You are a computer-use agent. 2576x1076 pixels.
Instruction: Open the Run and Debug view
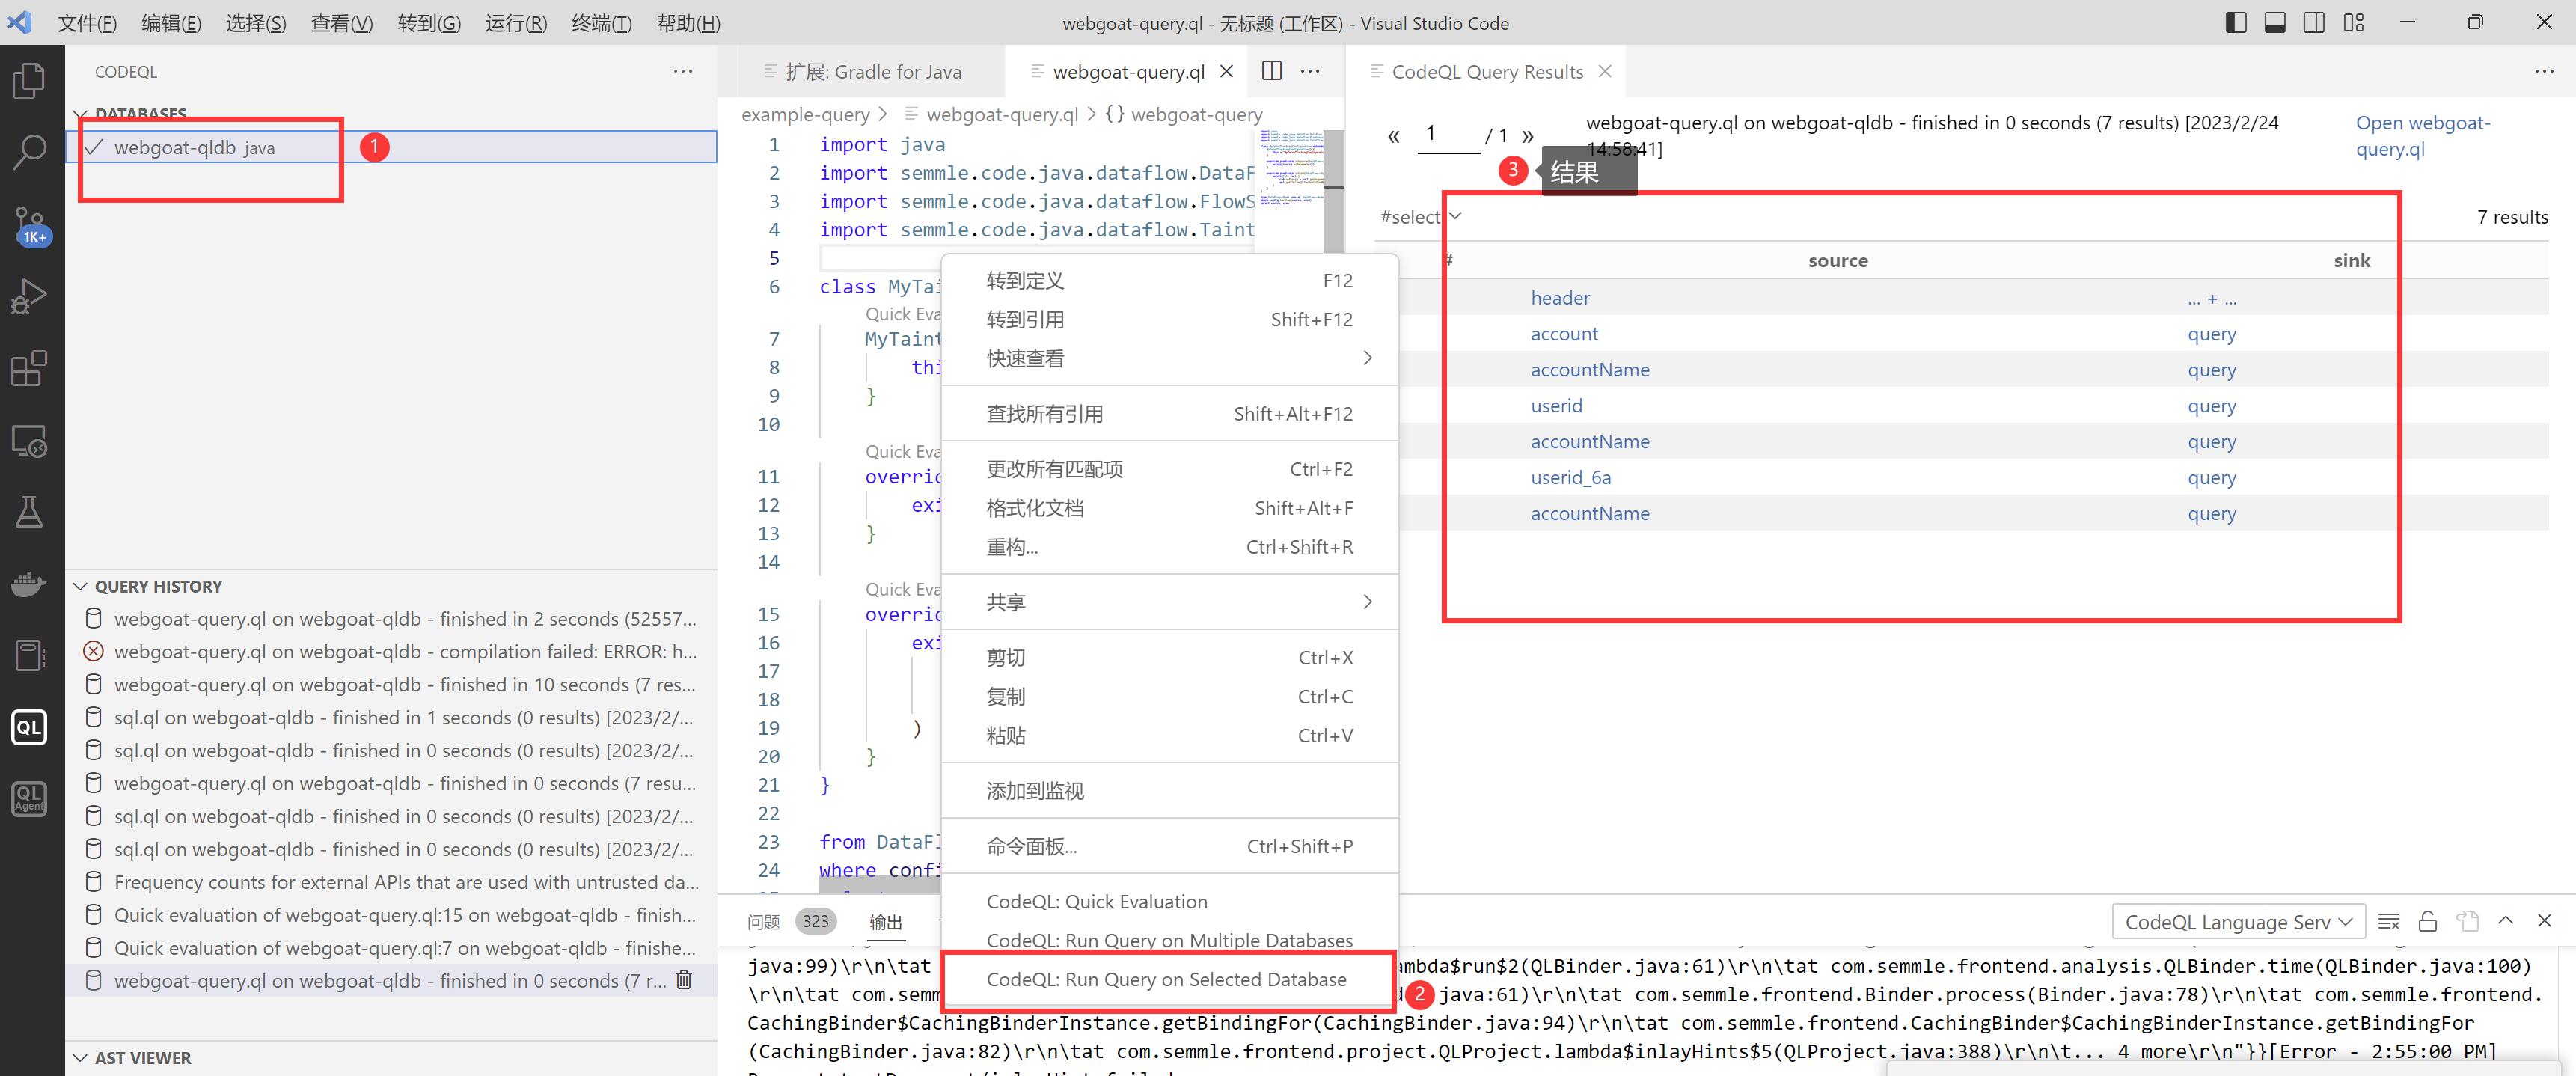(29, 296)
